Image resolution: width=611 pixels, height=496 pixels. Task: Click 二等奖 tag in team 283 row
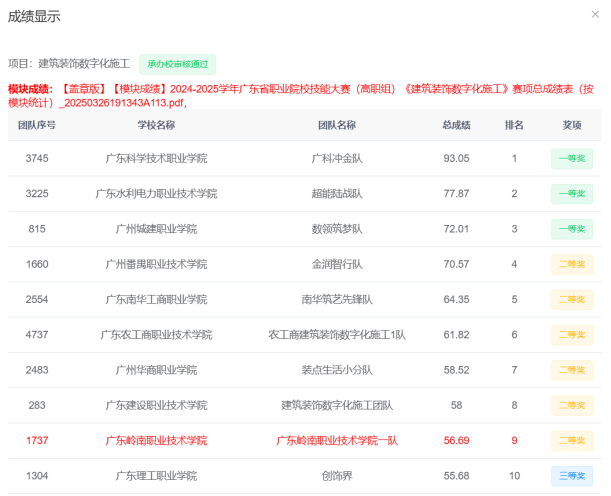pos(572,405)
